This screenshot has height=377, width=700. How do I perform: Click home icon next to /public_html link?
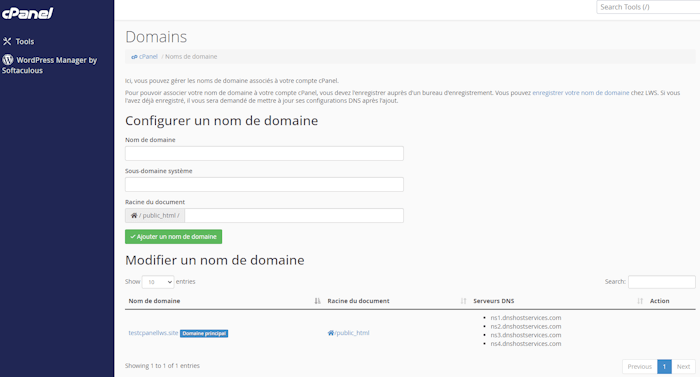(330, 333)
